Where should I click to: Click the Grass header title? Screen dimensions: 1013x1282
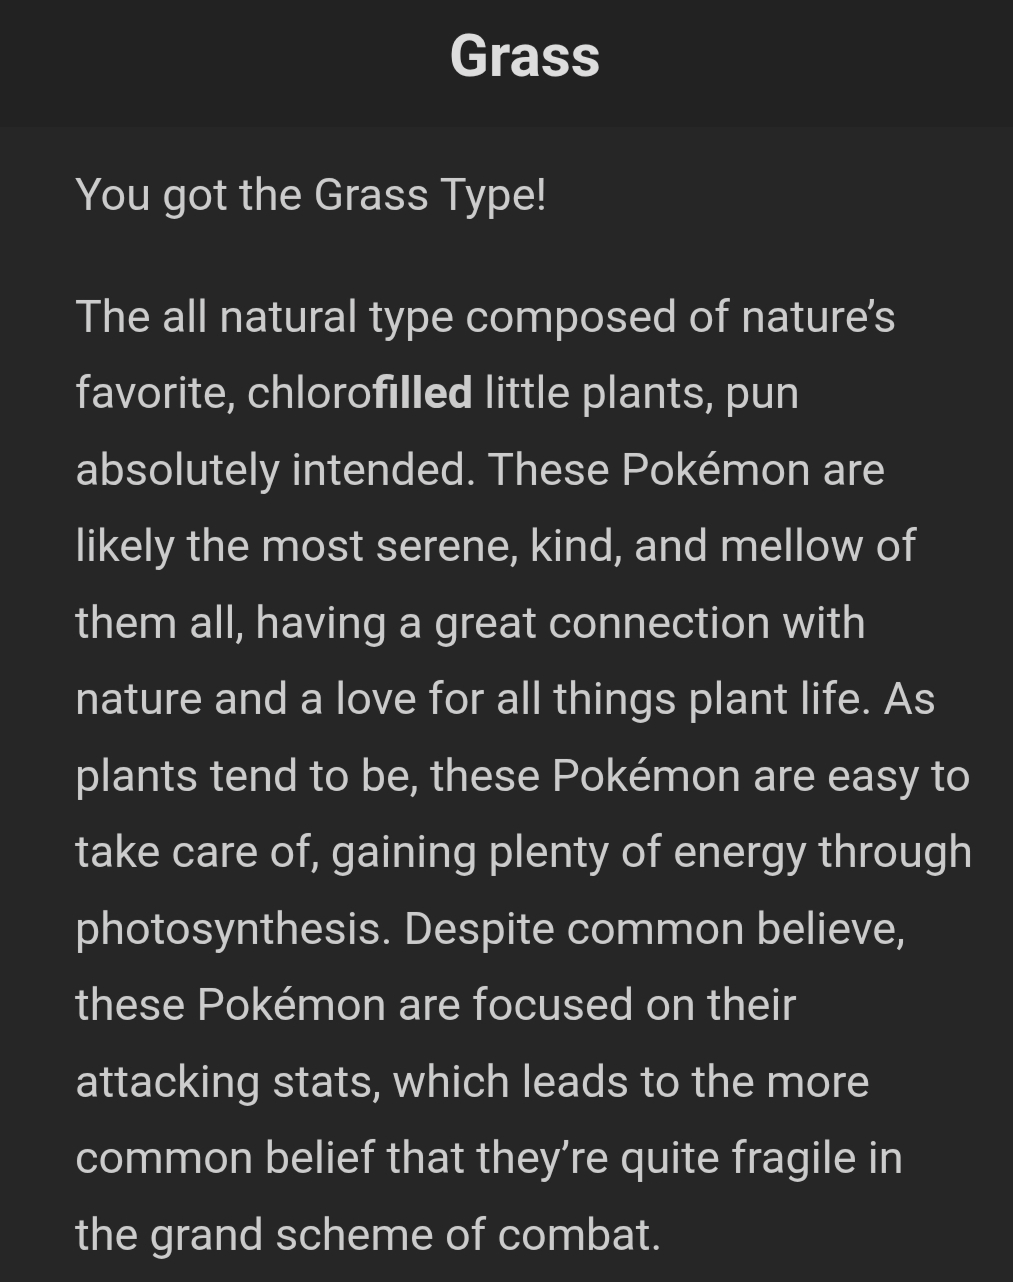(x=524, y=56)
